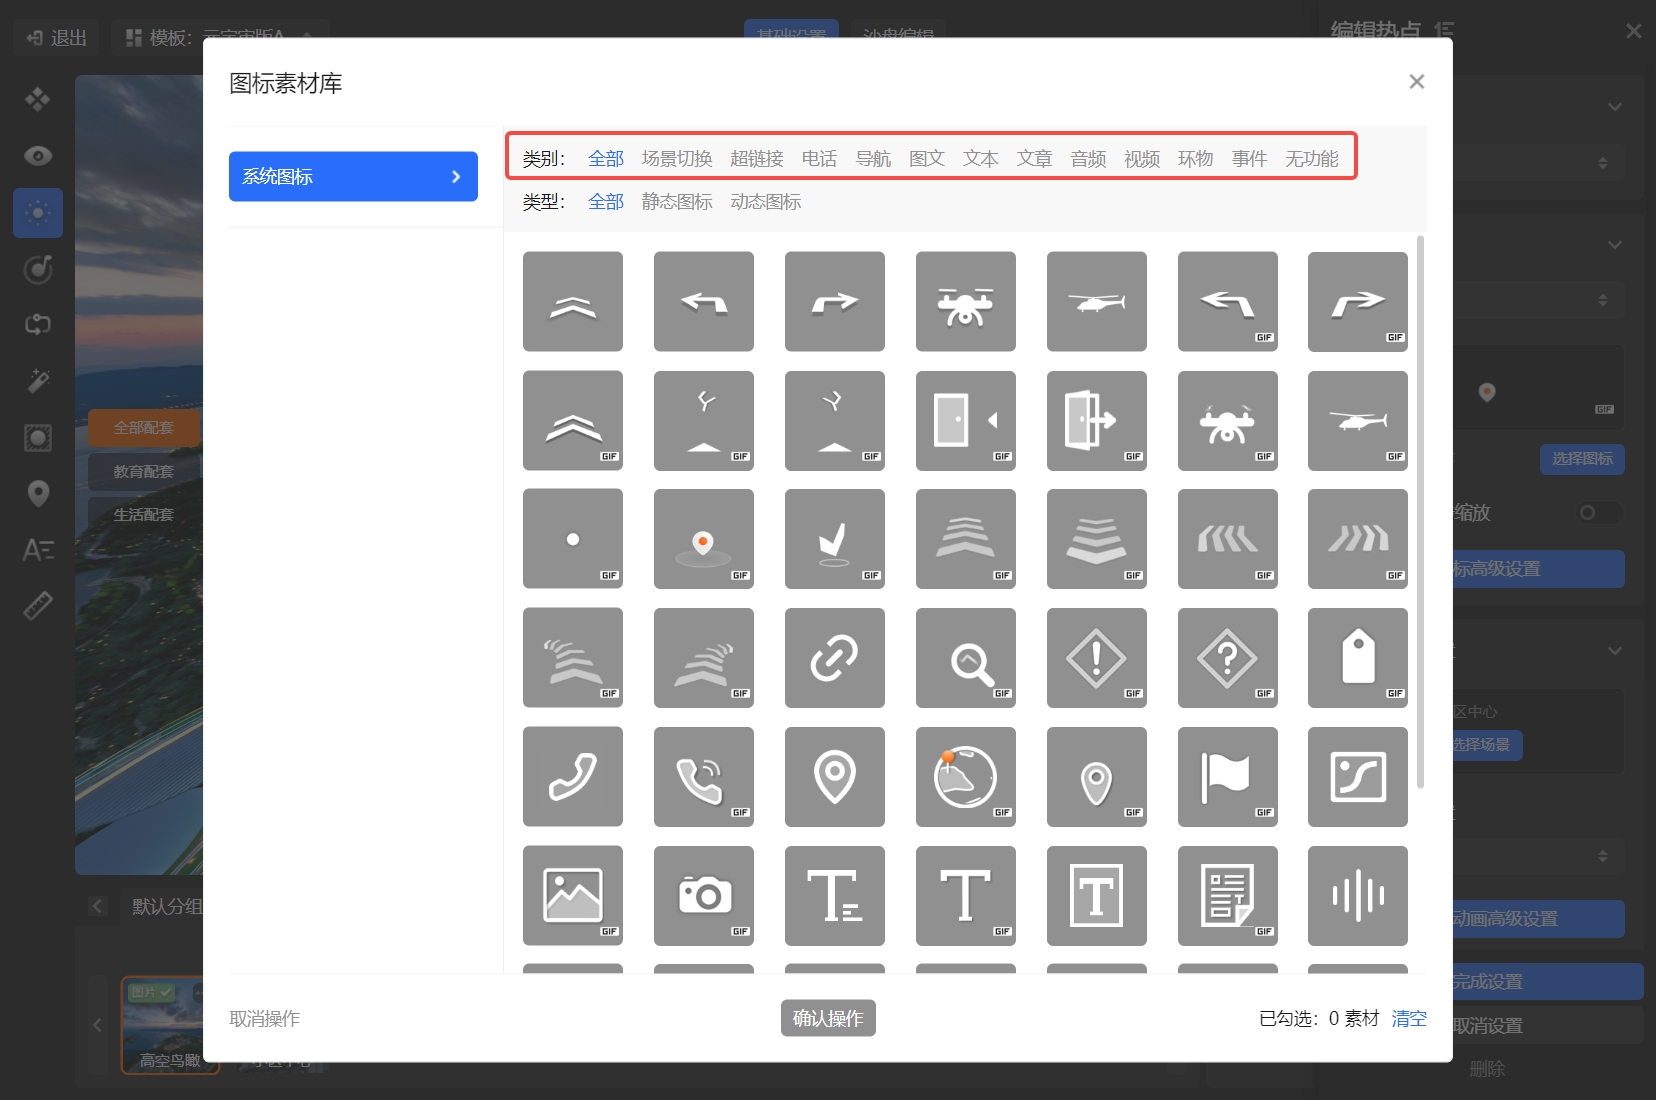The height and width of the screenshot is (1100, 1656).
Task: Filter category by 场景切换
Action: [x=677, y=159]
